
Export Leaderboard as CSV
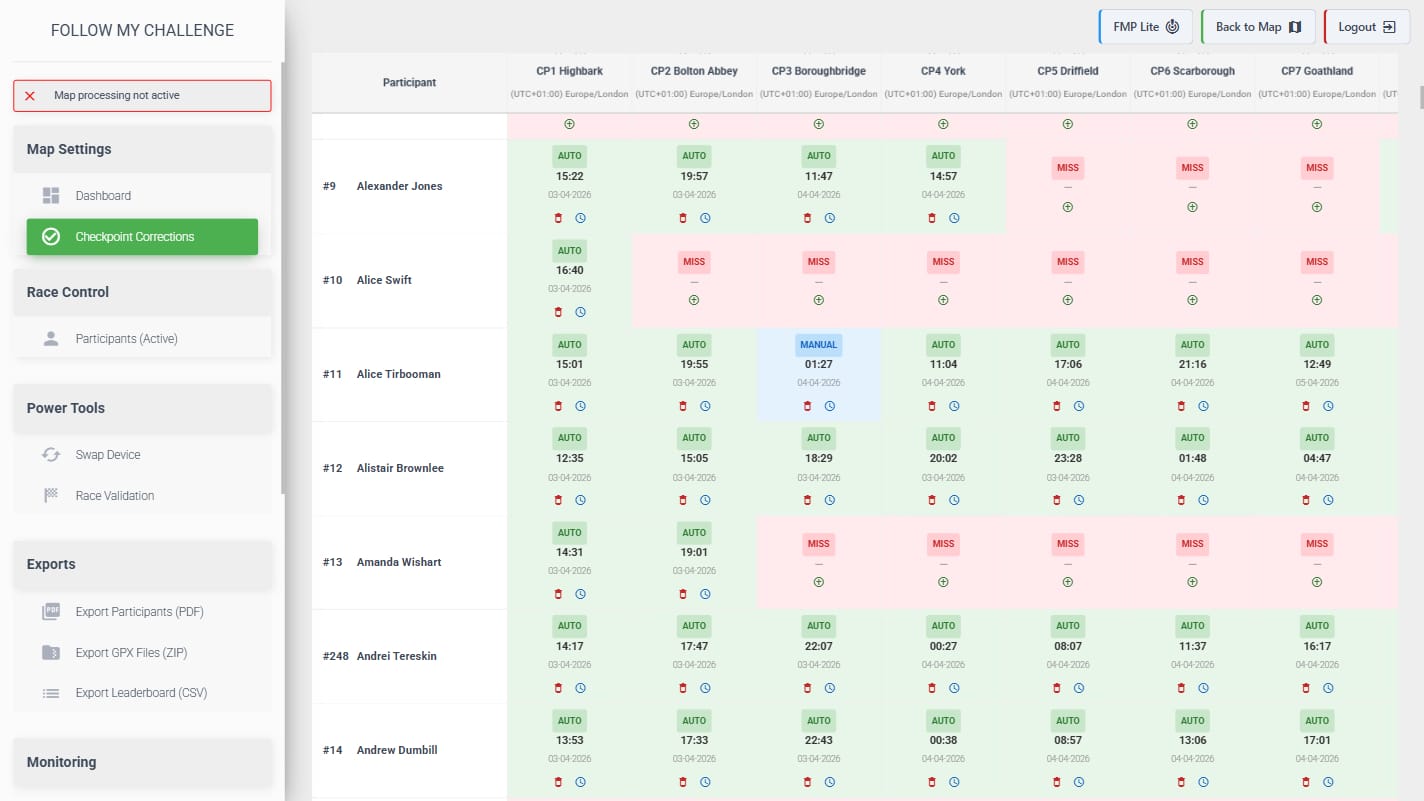(x=141, y=693)
